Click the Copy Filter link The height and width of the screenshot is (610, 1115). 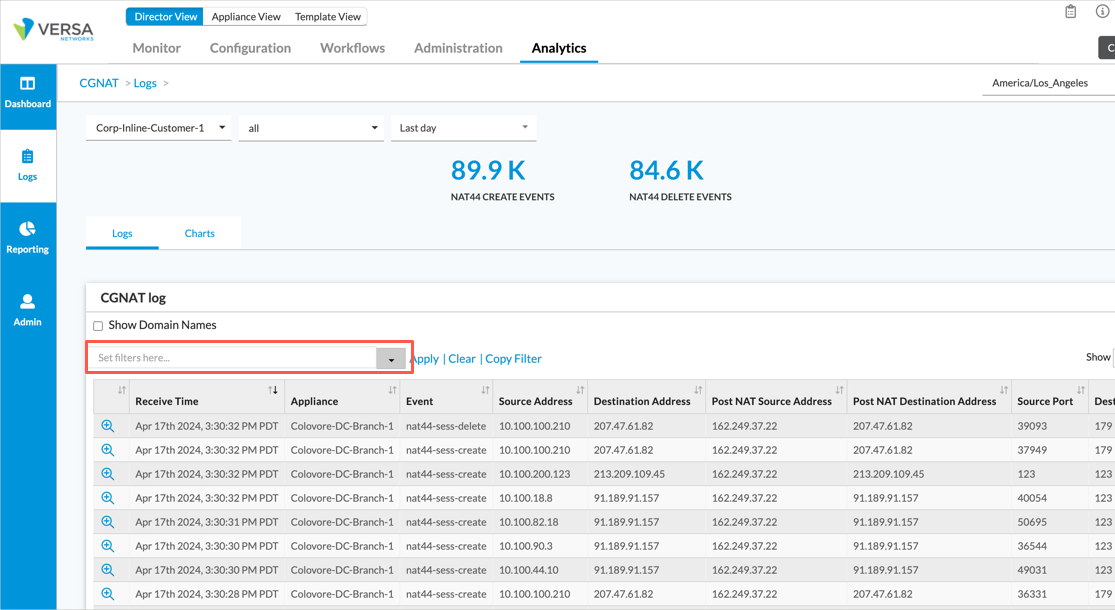pyautogui.click(x=513, y=359)
